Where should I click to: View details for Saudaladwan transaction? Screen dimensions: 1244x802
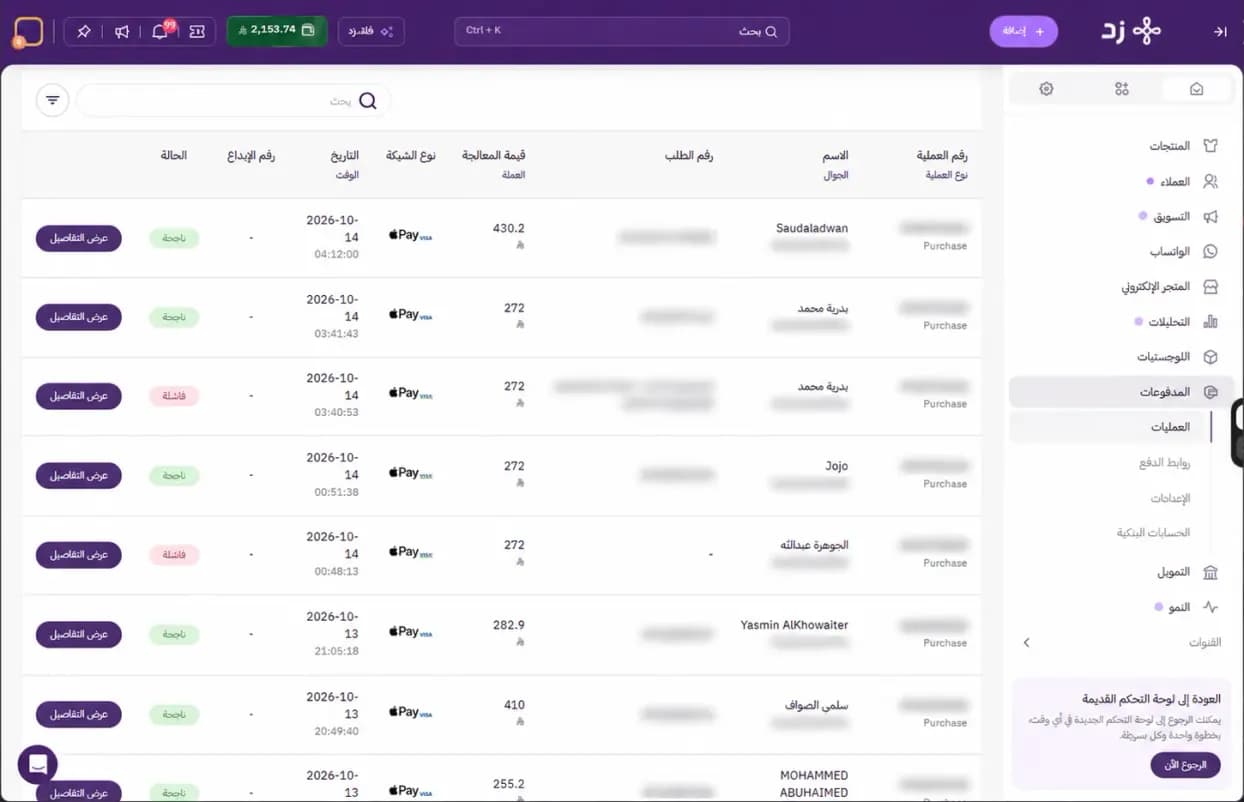point(79,238)
